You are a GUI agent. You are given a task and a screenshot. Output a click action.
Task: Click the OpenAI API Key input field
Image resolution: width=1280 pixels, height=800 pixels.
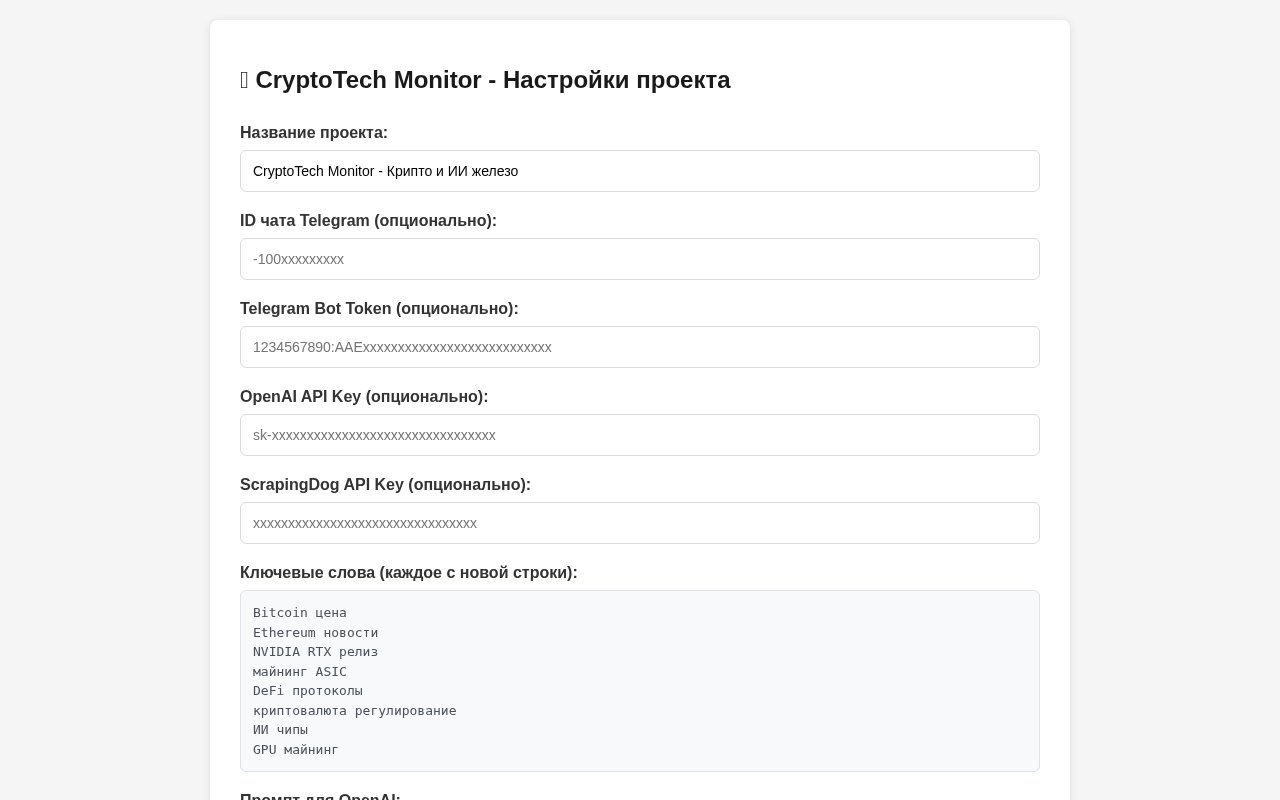640,435
